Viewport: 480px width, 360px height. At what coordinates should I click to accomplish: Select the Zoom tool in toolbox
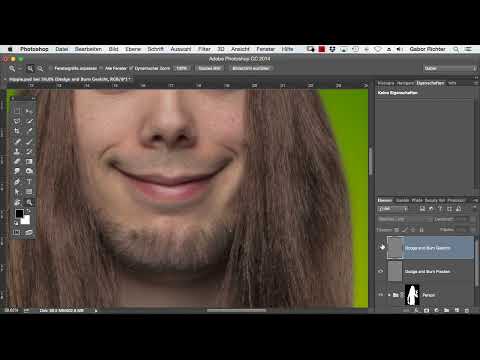pyautogui.click(x=29, y=202)
